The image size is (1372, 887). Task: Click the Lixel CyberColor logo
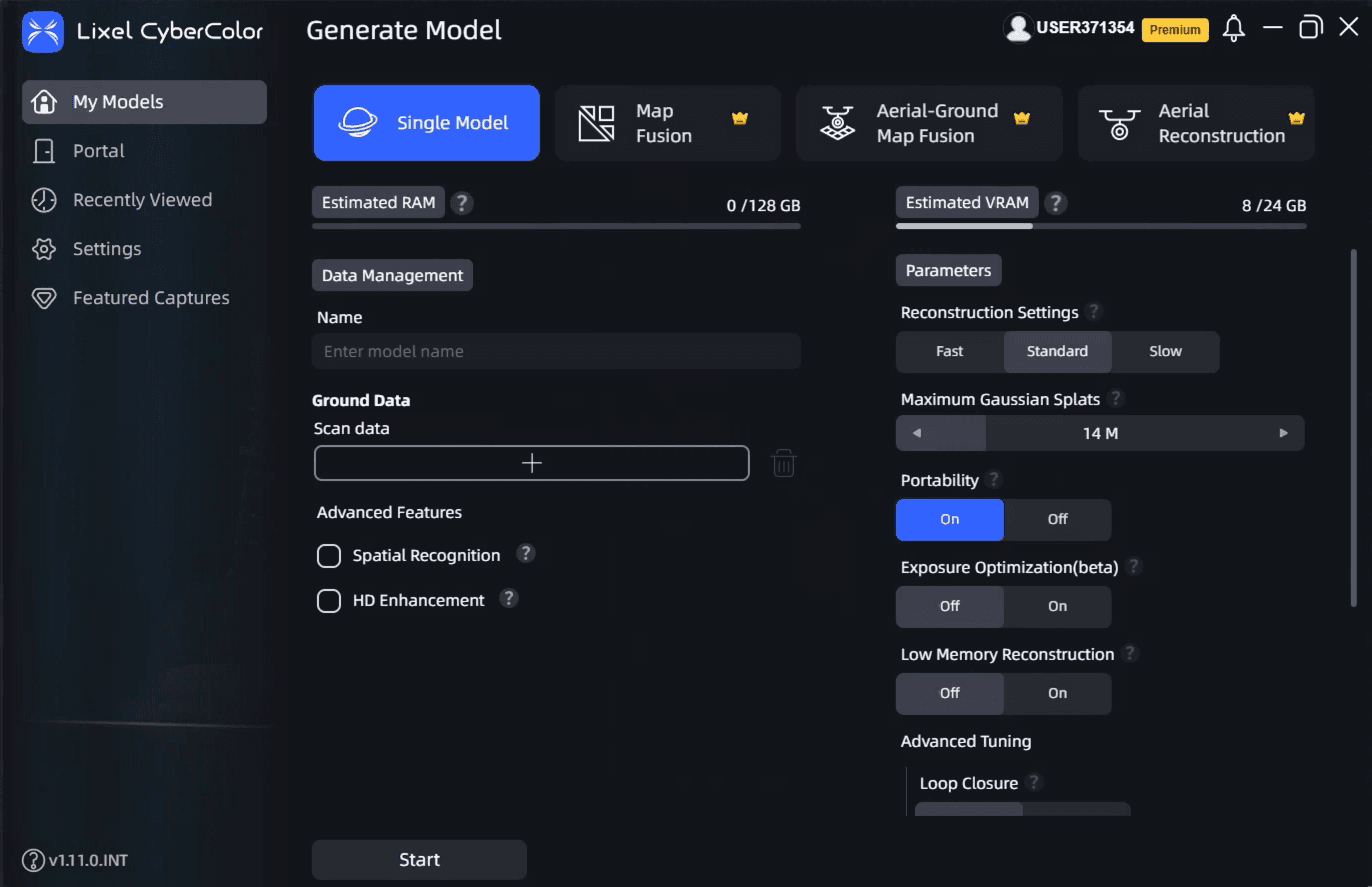tap(43, 31)
